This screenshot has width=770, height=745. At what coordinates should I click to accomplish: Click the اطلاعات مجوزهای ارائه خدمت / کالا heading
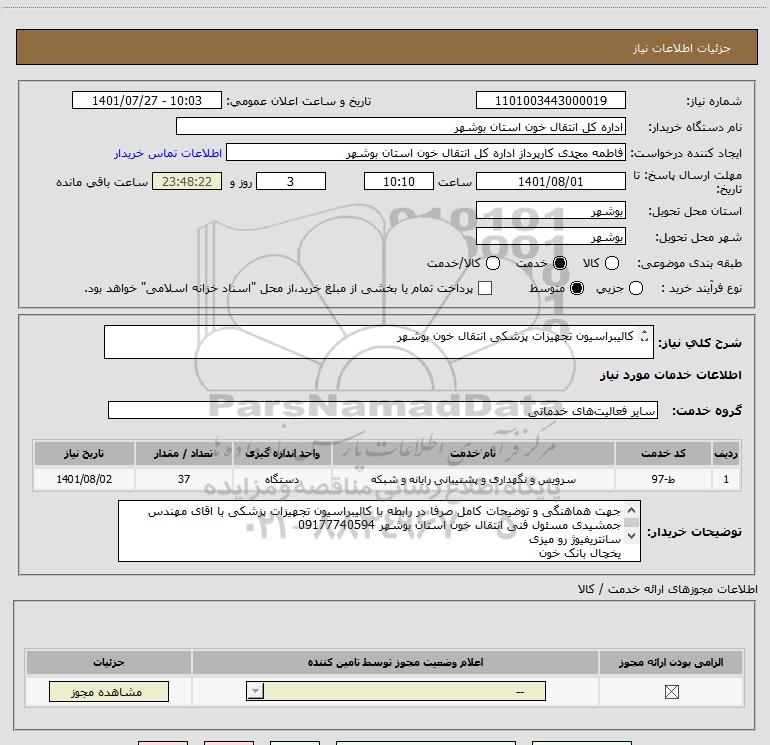pyautogui.click(x=668, y=589)
